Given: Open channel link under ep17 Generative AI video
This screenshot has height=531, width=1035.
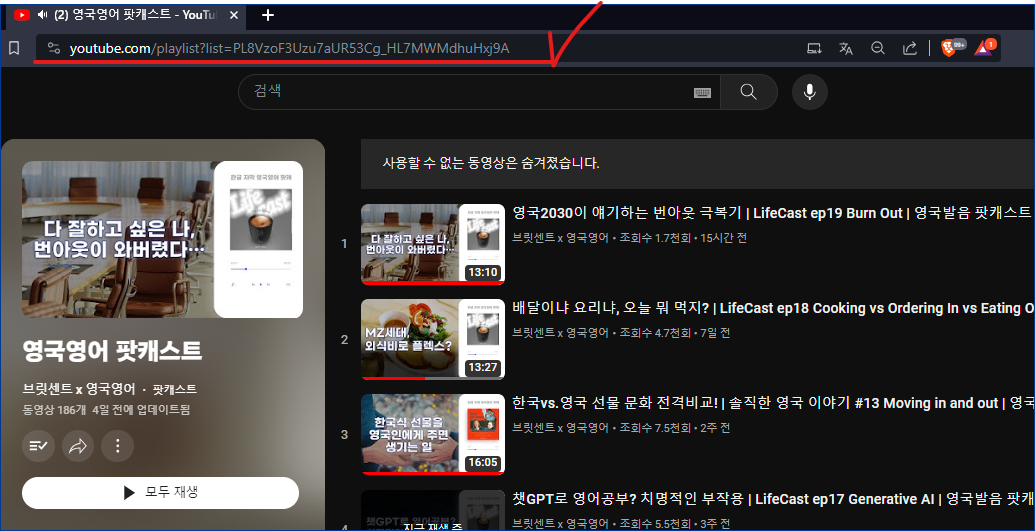Looking at the screenshot, I should point(560,524).
